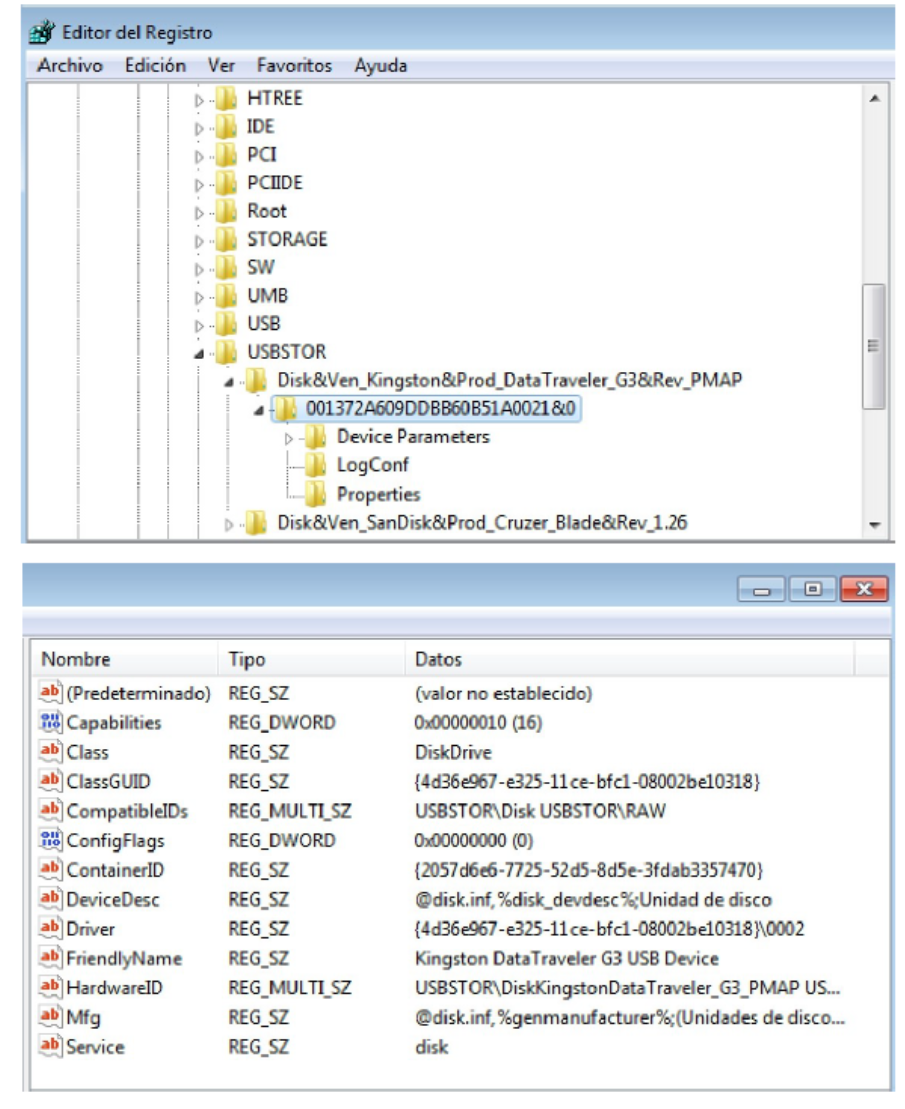Click the FriendlyName string value icon

tap(51, 957)
